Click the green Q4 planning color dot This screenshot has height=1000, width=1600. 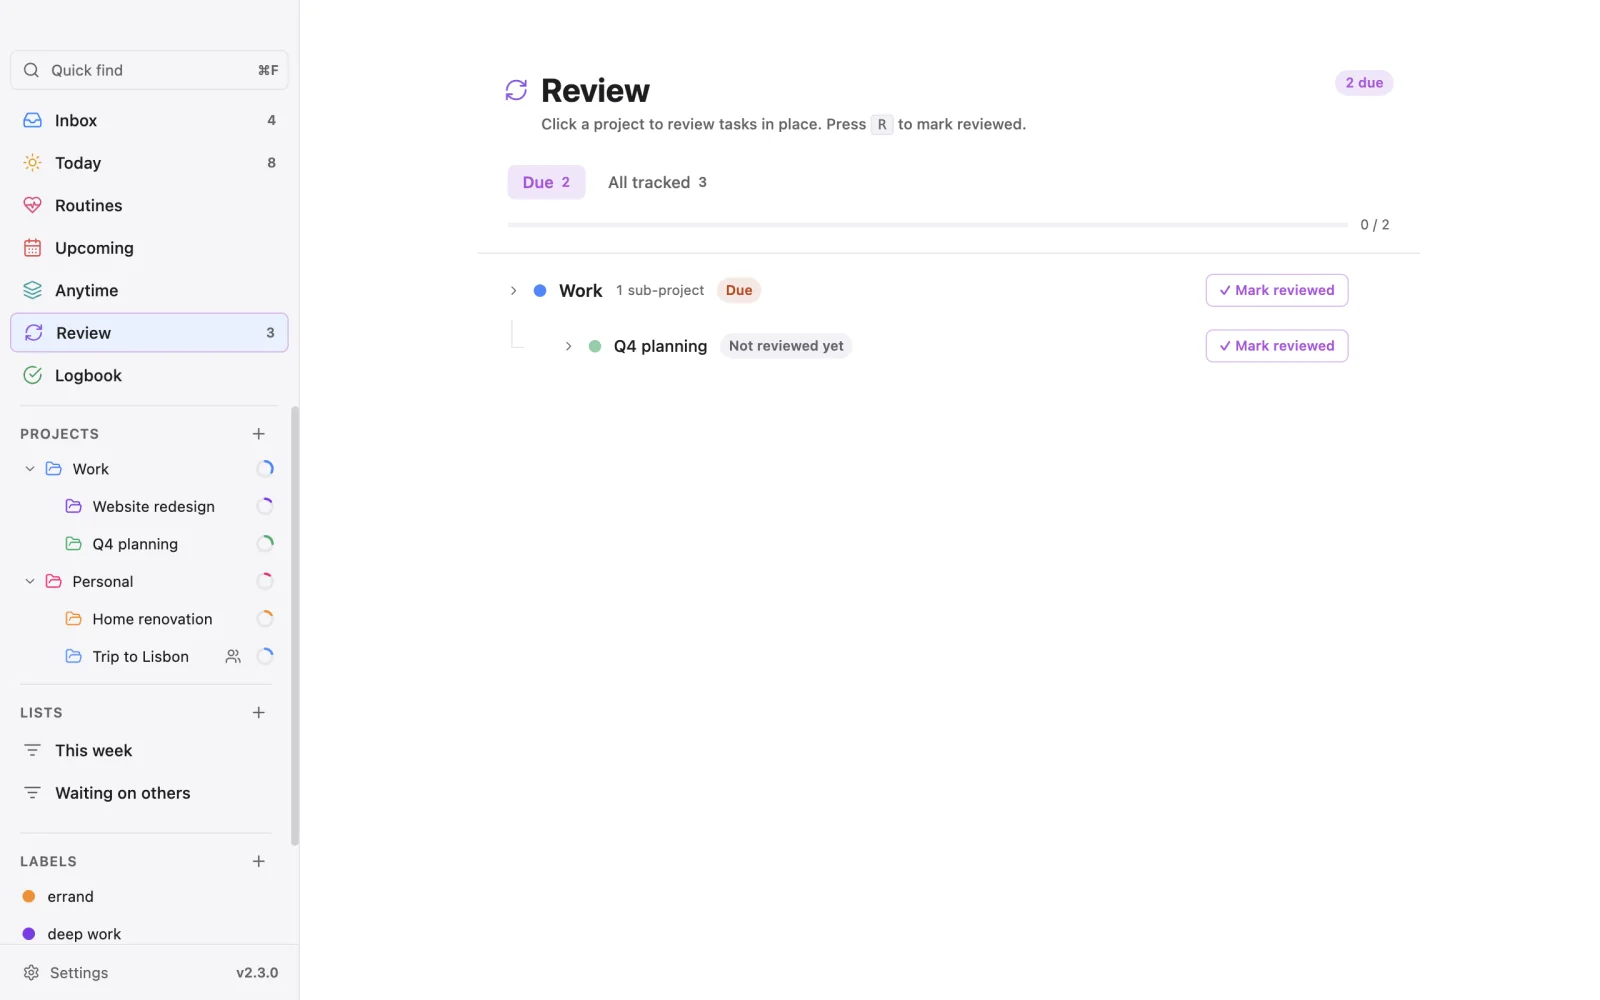[x=595, y=346]
